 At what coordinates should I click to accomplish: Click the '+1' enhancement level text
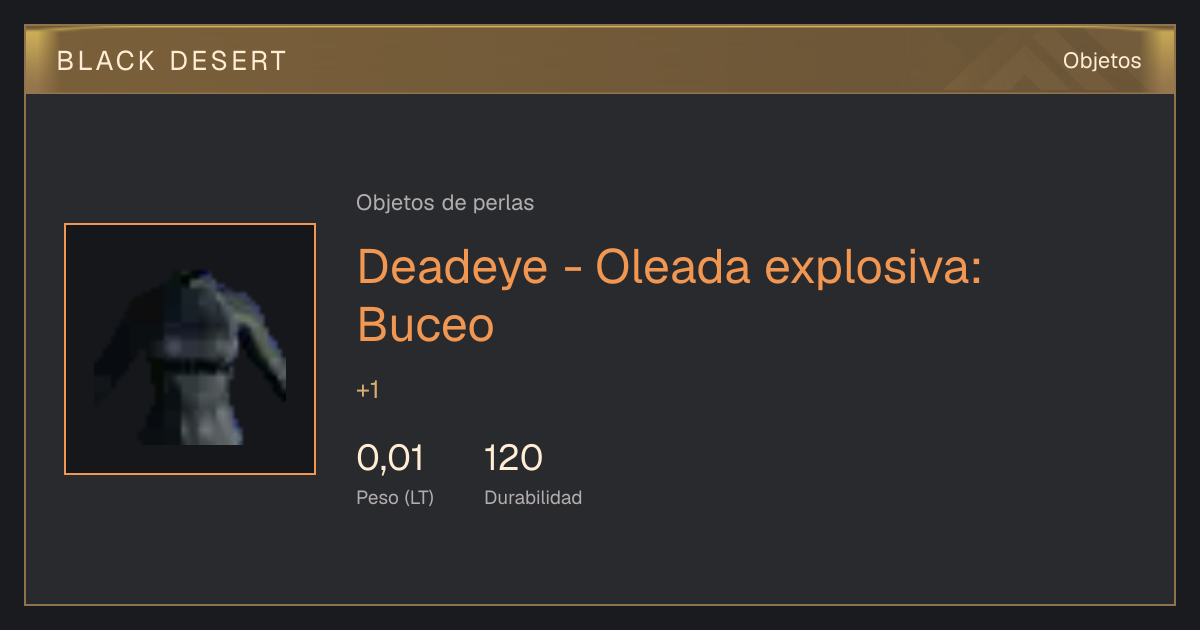tap(368, 391)
